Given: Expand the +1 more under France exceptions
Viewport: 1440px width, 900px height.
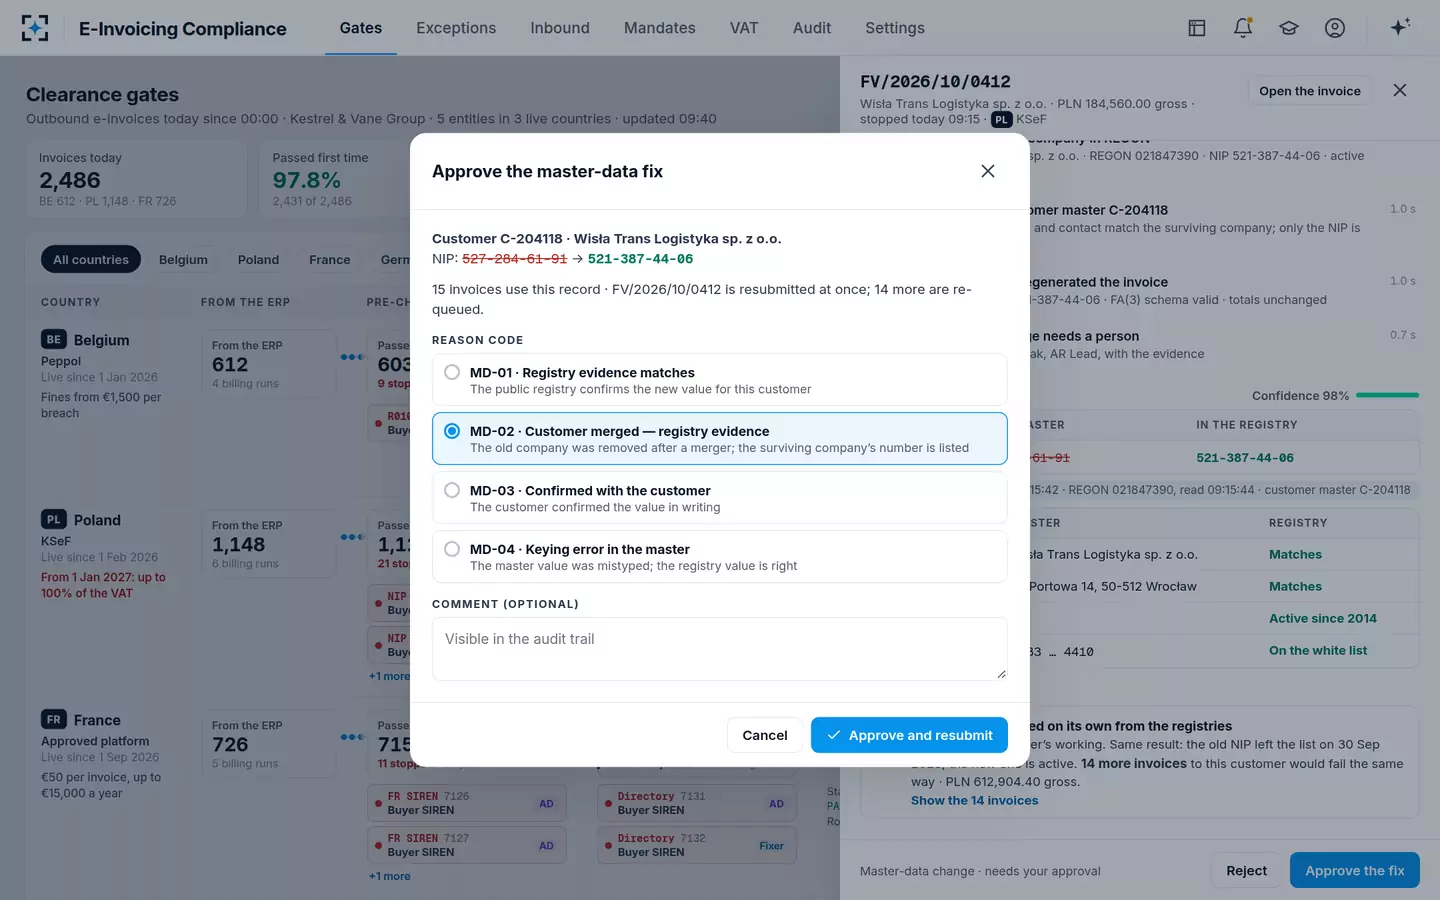Looking at the screenshot, I should 390,876.
